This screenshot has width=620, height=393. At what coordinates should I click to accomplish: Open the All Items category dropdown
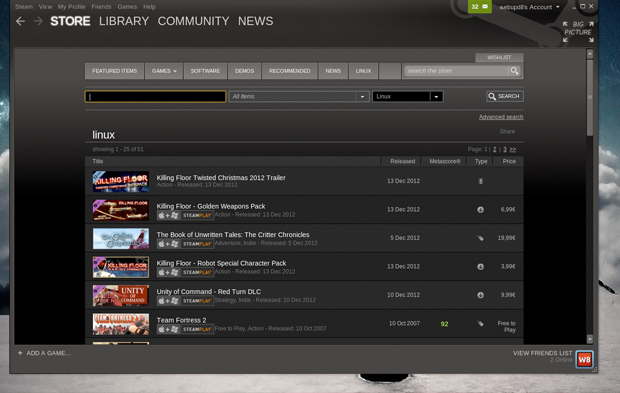pyautogui.click(x=299, y=96)
